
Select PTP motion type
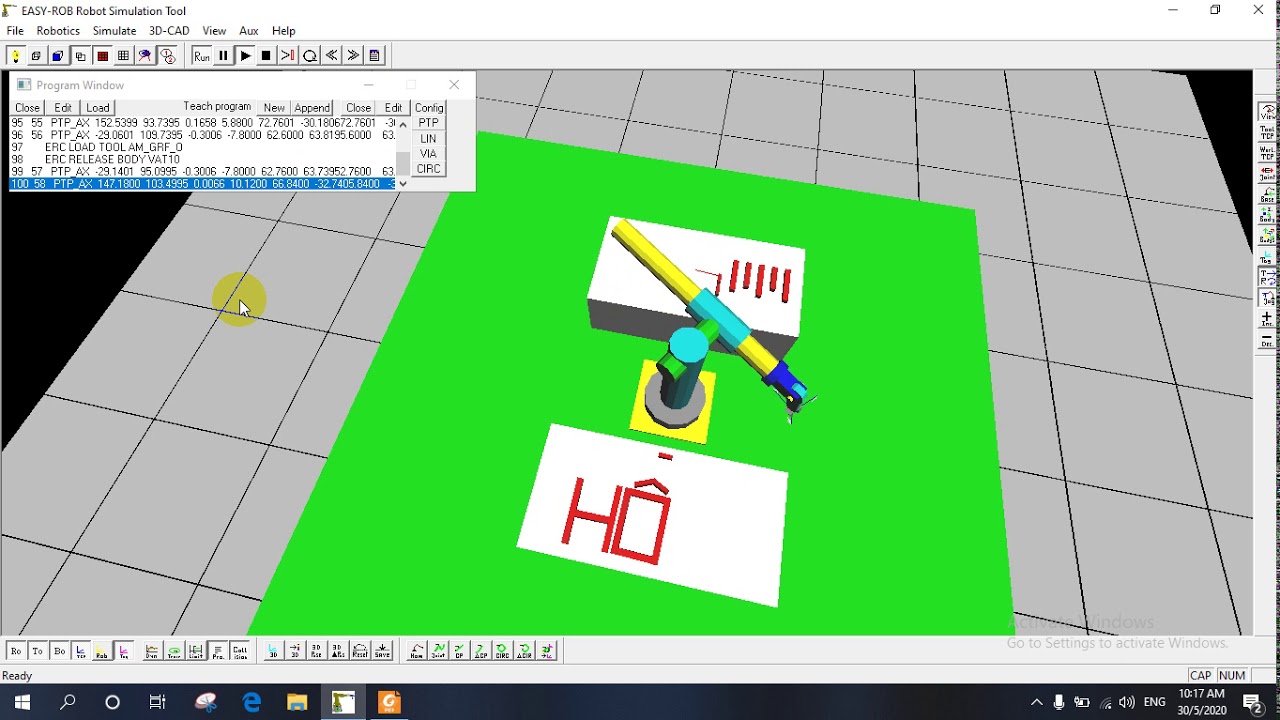[x=428, y=123]
